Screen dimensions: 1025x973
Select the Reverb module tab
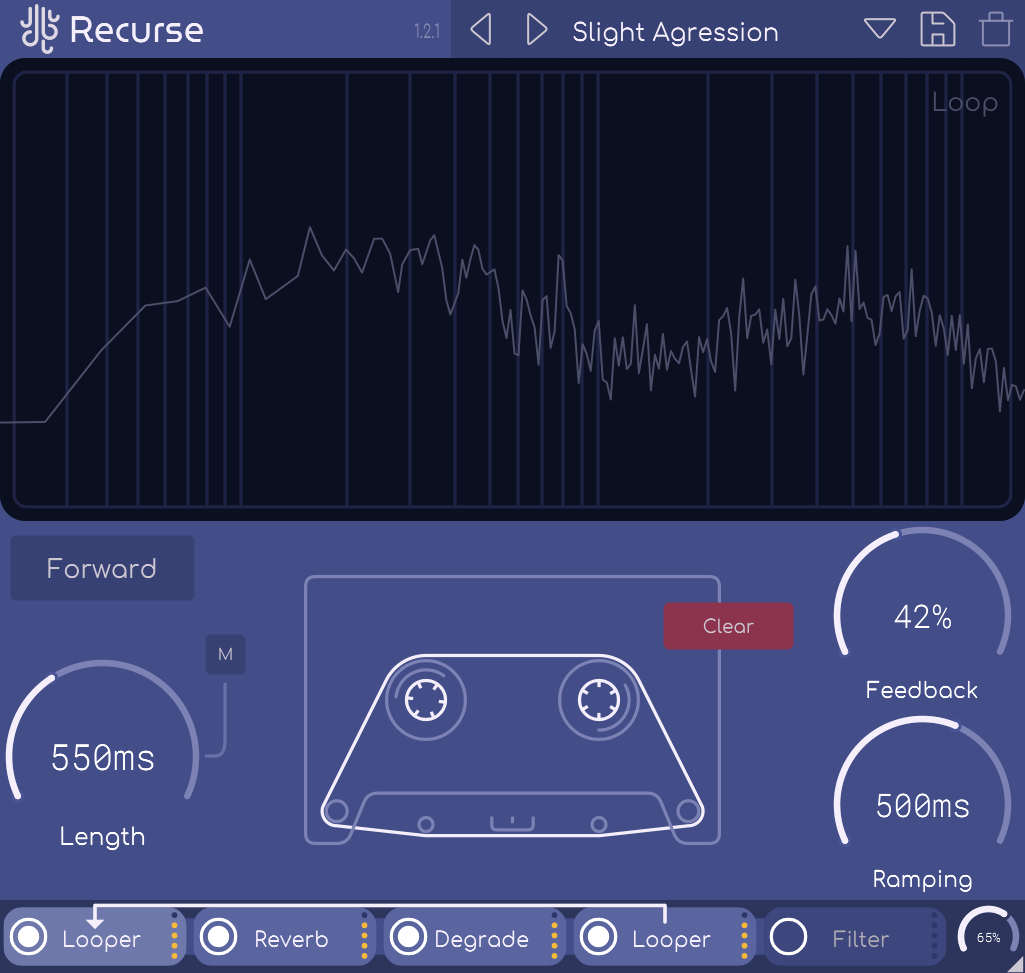coord(285,936)
